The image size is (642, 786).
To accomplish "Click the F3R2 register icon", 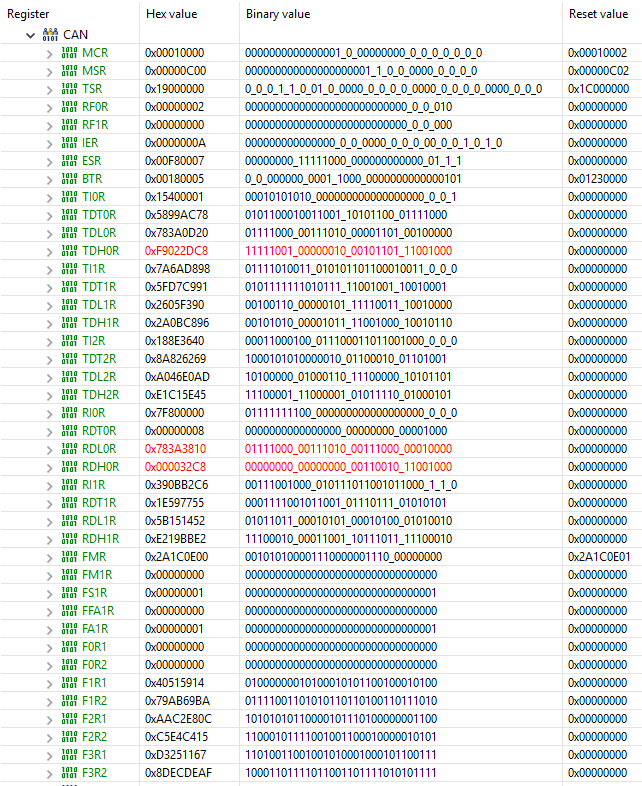I will click(x=69, y=773).
